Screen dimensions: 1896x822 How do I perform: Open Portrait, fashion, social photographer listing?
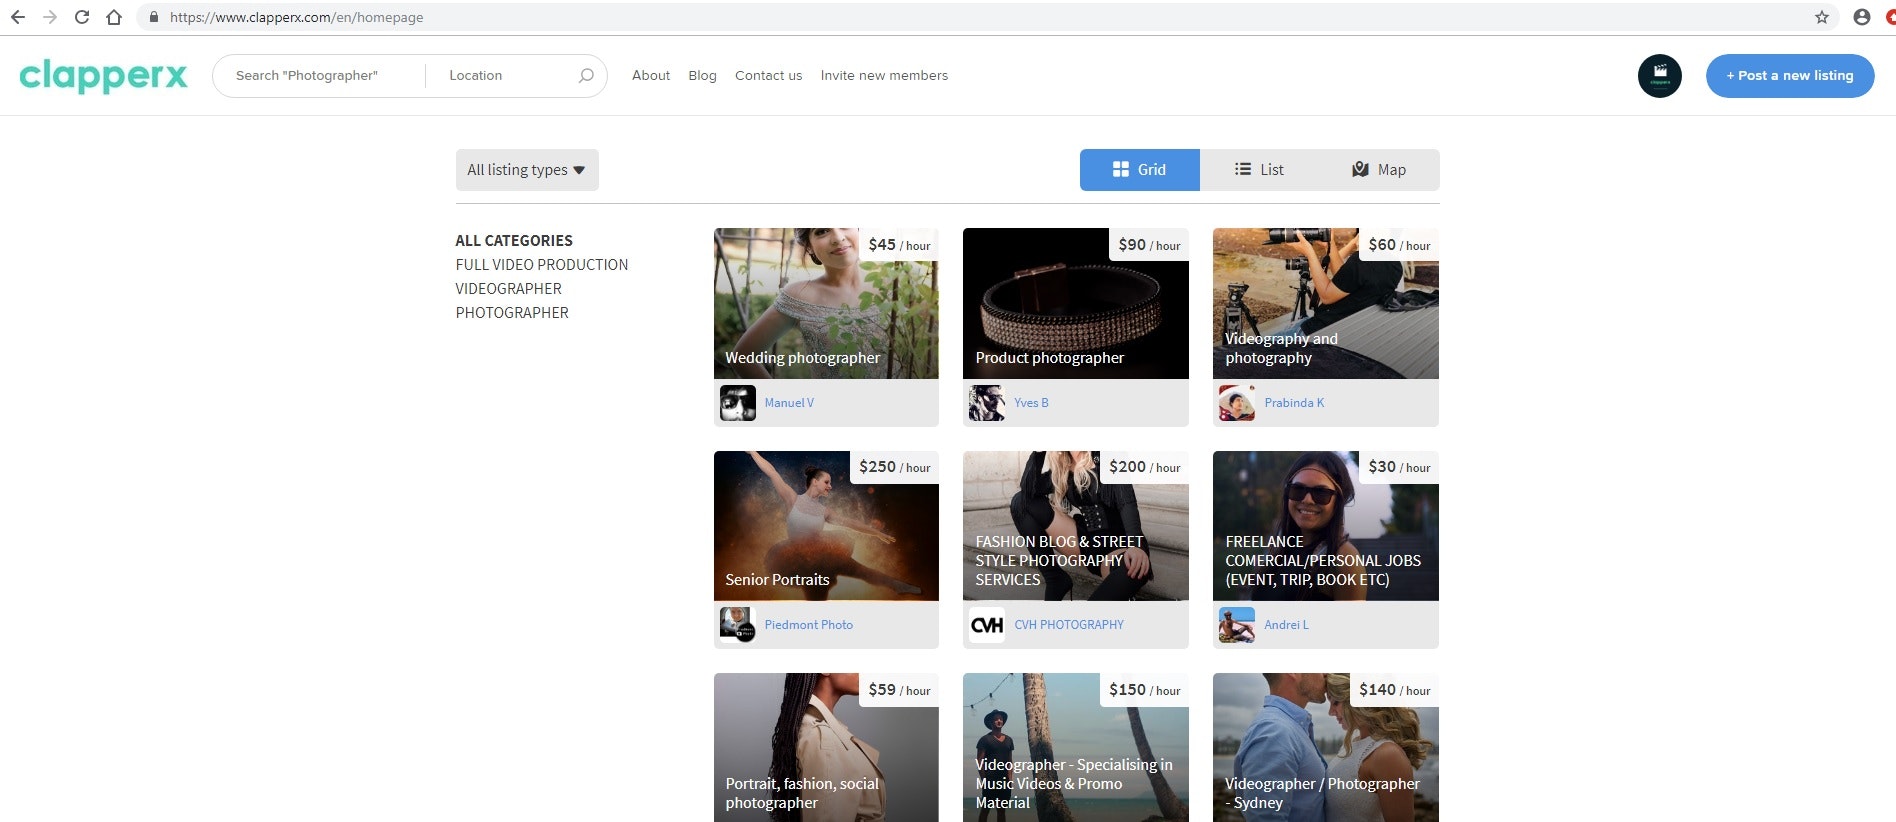[x=826, y=748]
